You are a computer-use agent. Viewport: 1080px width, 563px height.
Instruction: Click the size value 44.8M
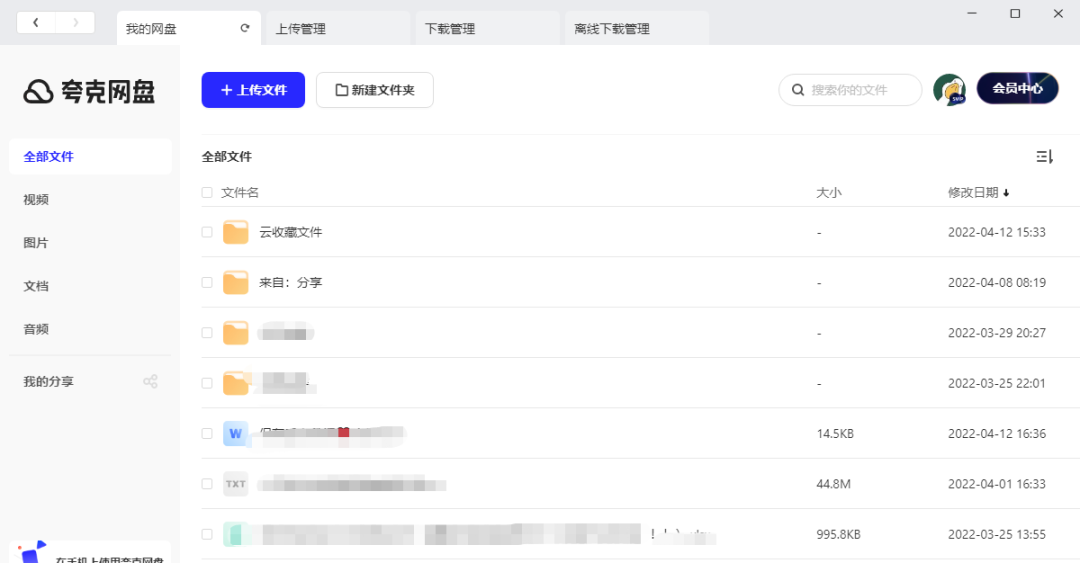pyautogui.click(x=833, y=484)
